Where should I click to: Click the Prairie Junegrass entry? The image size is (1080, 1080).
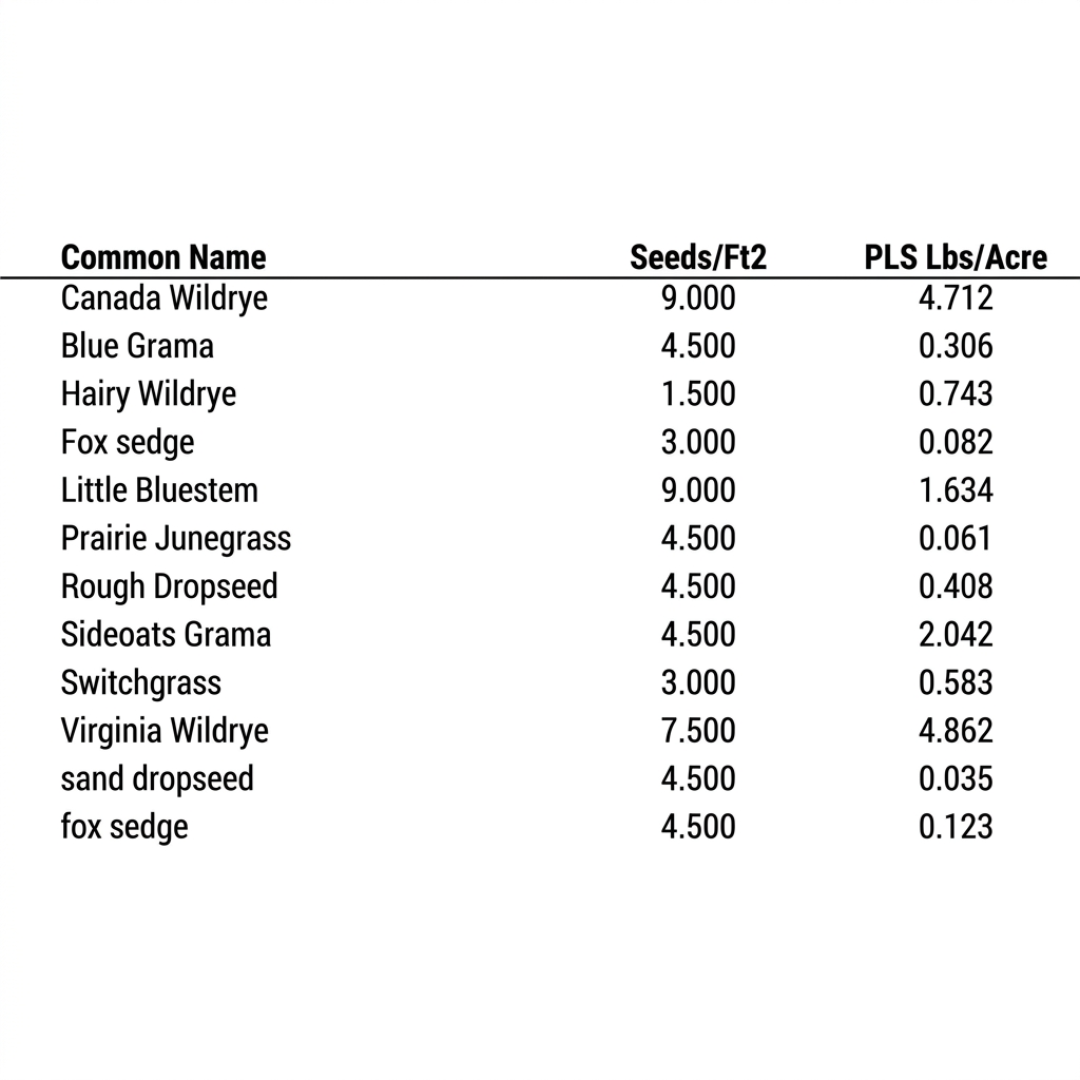click(x=176, y=538)
